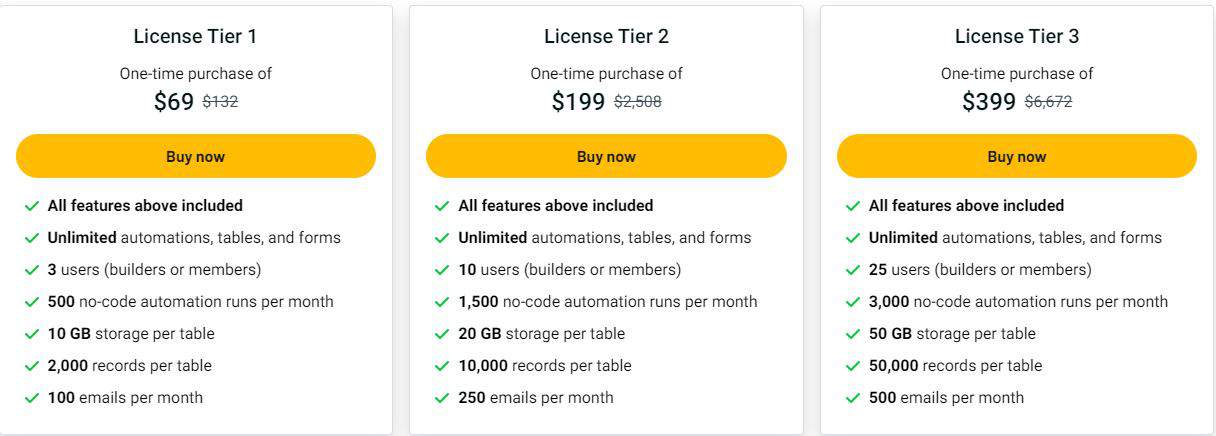This screenshot has width=1216, height=436.
Task: Select the License Tier 3 heading
Action: [x=1016, y=37]
